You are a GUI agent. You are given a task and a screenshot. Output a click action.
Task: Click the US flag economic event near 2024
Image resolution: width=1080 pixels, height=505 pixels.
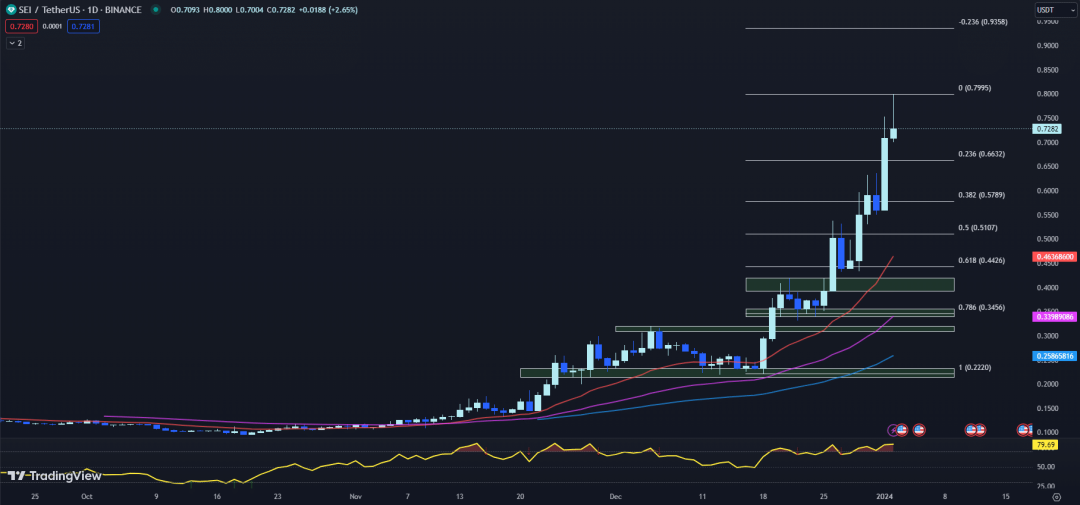pos(901,429)
